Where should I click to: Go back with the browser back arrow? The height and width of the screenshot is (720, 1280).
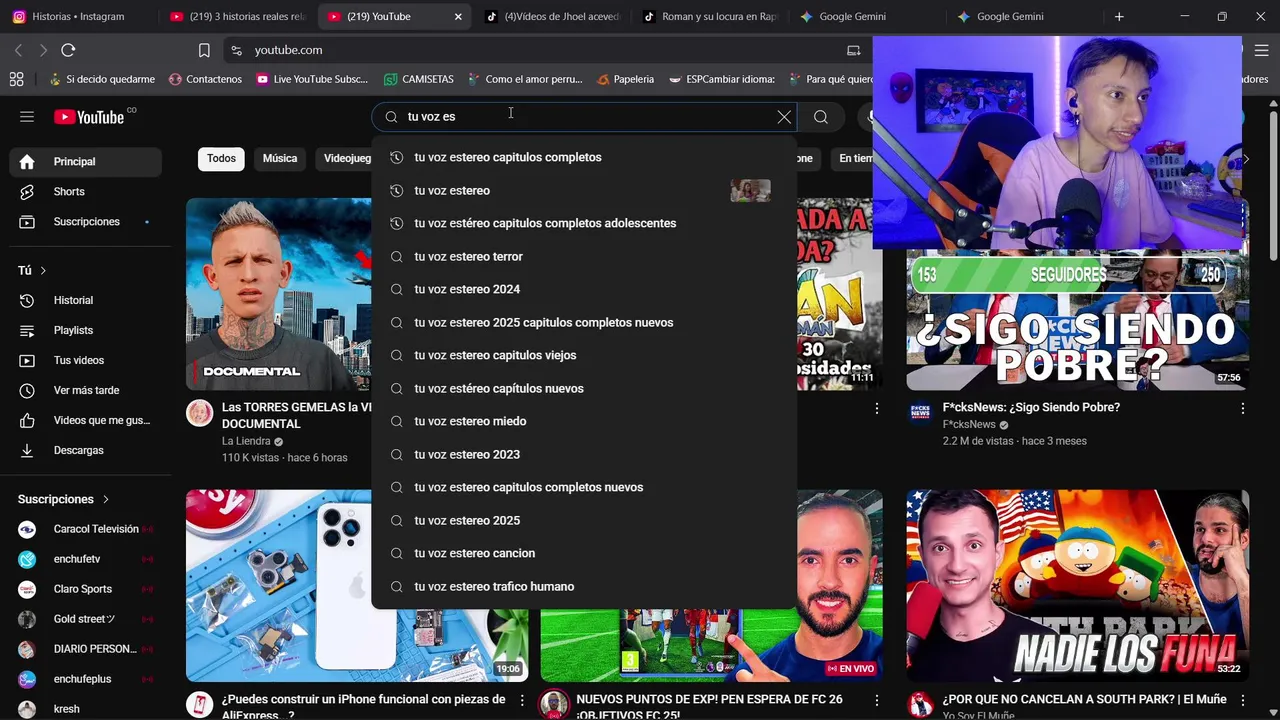tap(18, 50)
